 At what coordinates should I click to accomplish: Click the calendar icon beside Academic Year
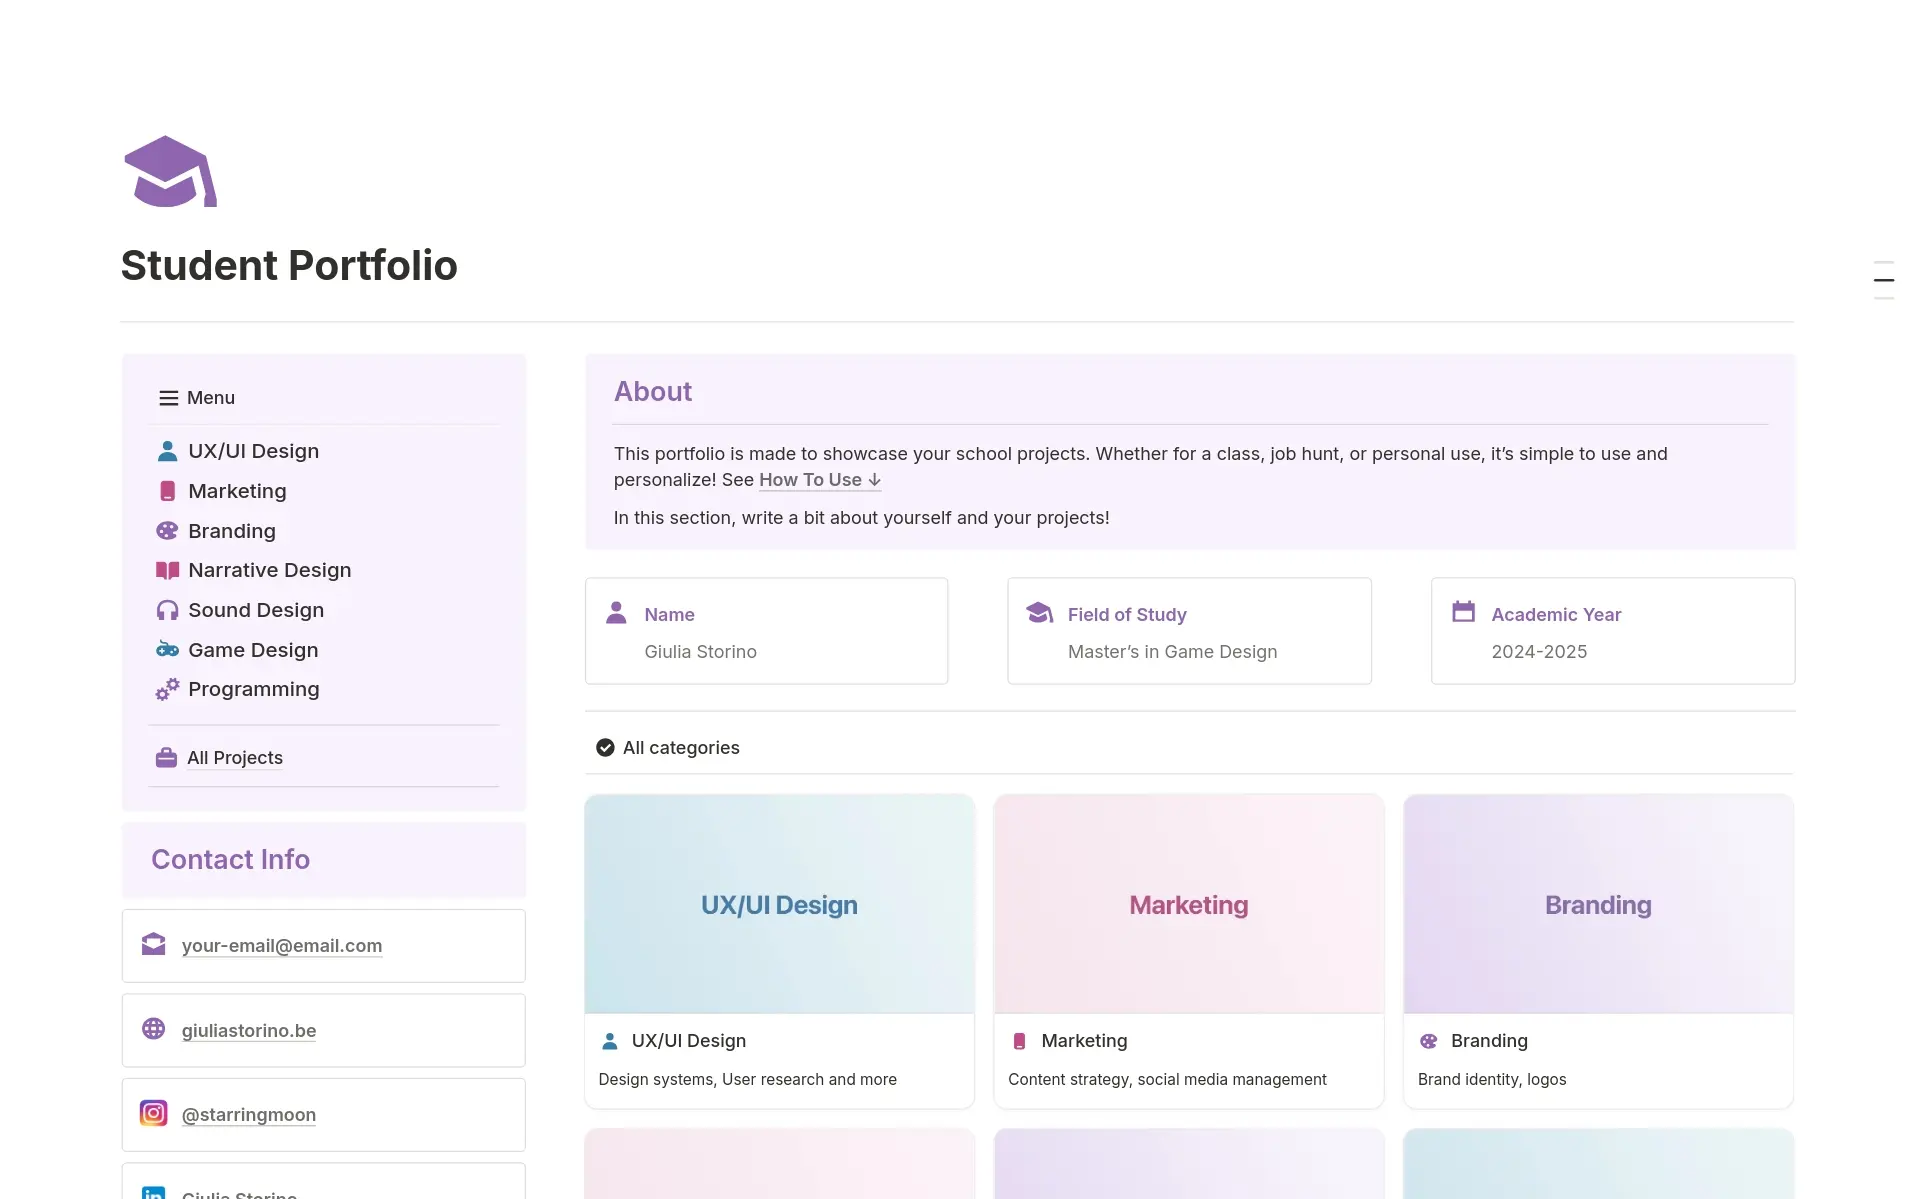1465,613
